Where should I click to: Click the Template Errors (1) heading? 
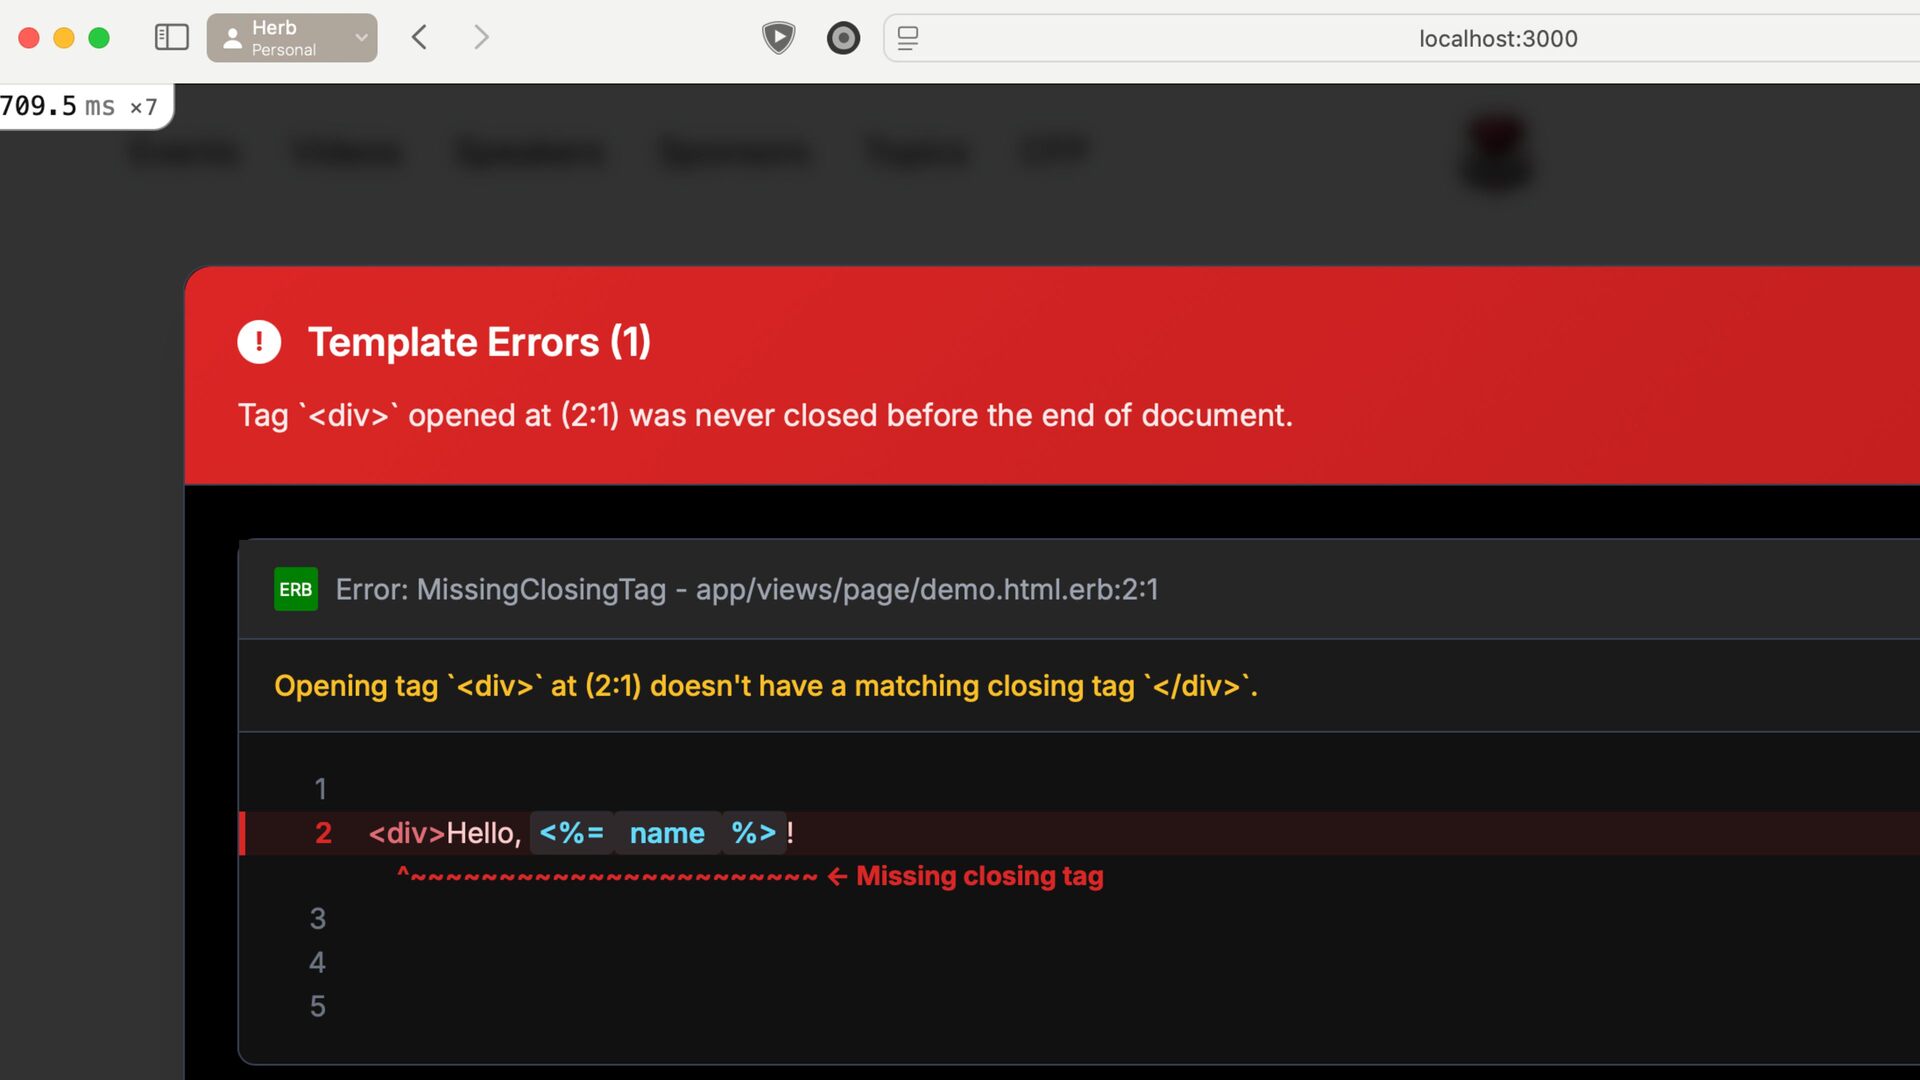[x=479, y=342]
